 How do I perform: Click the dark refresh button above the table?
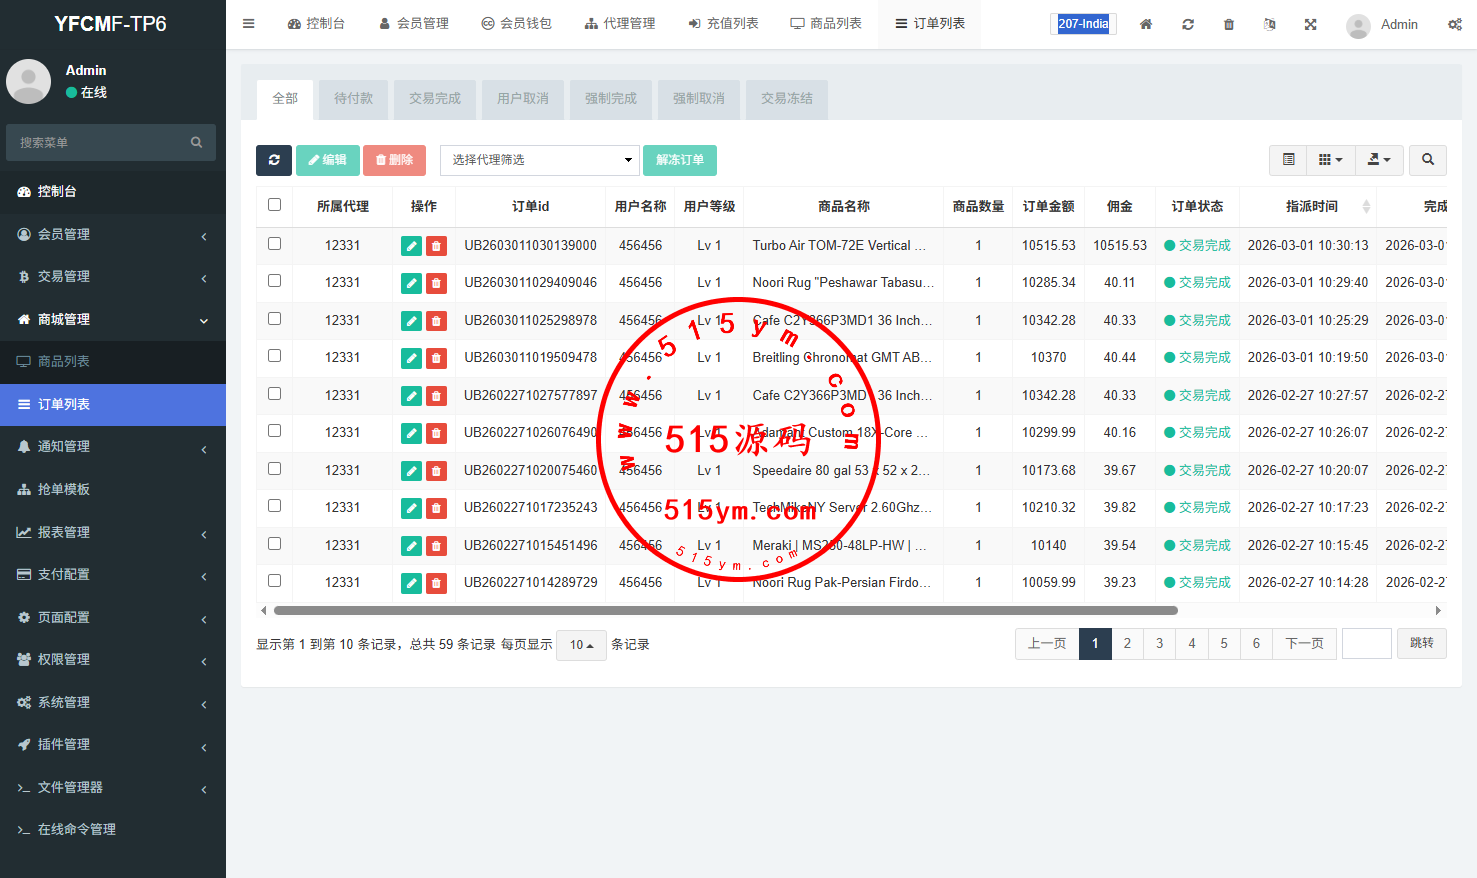point(274,160)
